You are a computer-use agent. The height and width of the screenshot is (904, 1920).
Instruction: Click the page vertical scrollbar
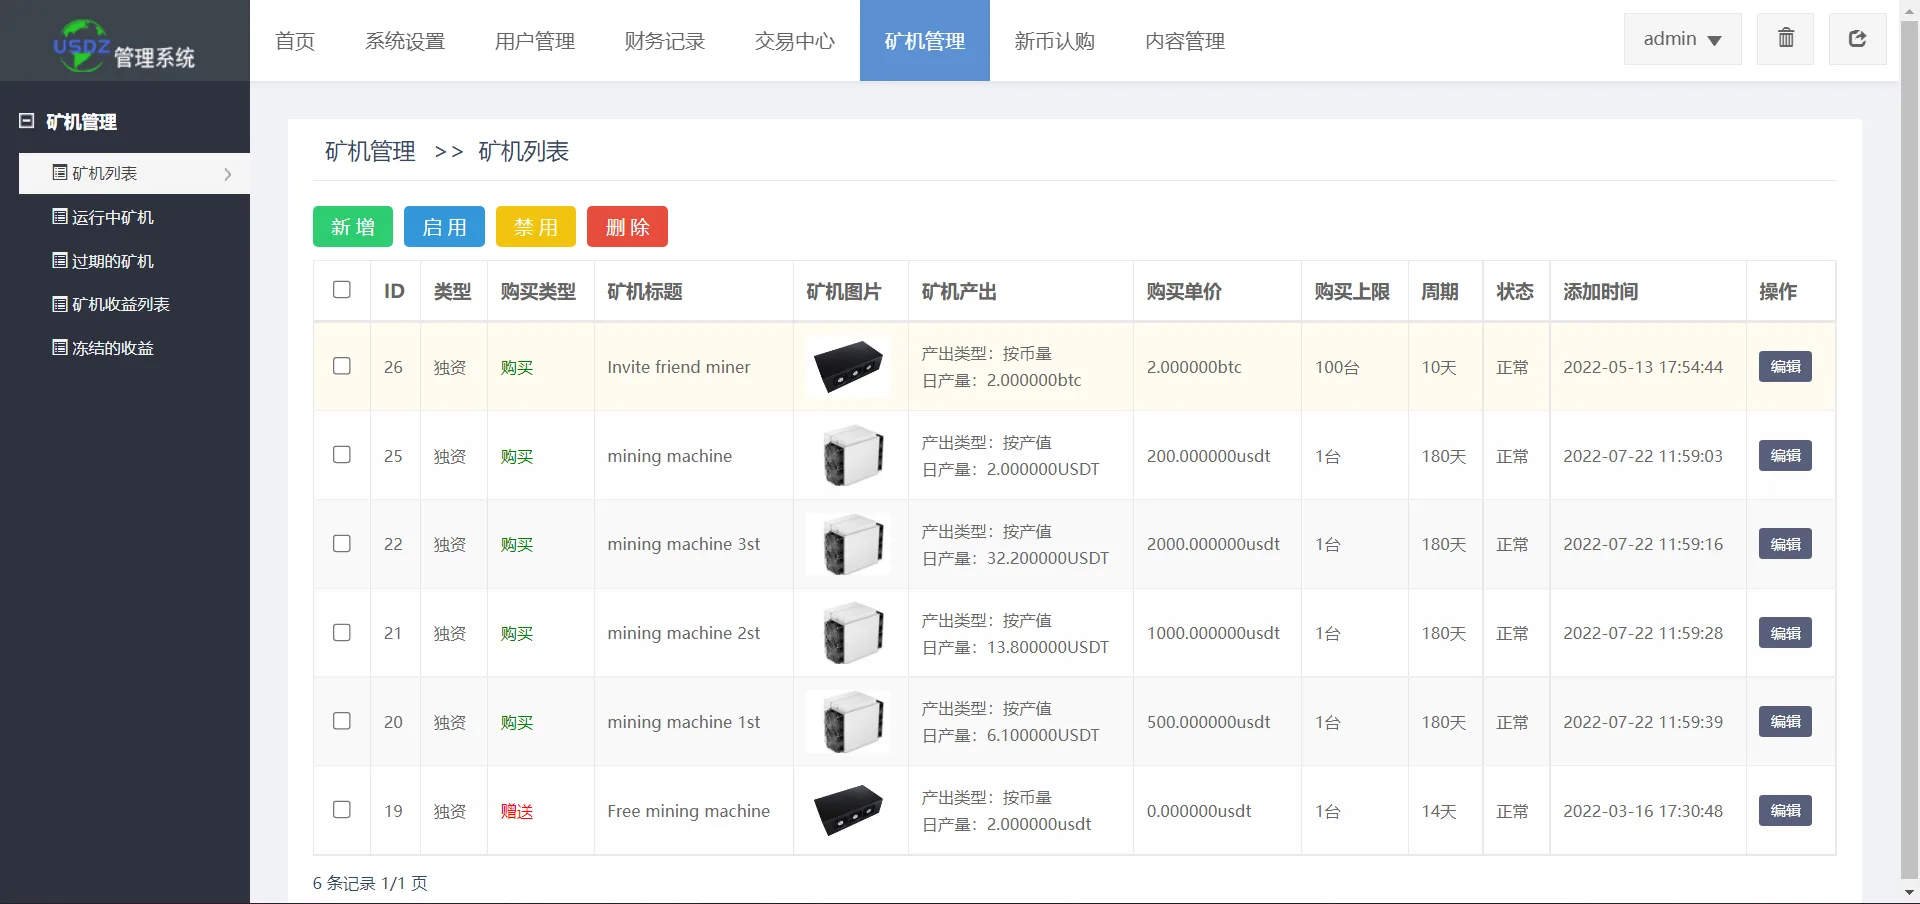(x=1909, y=450)
